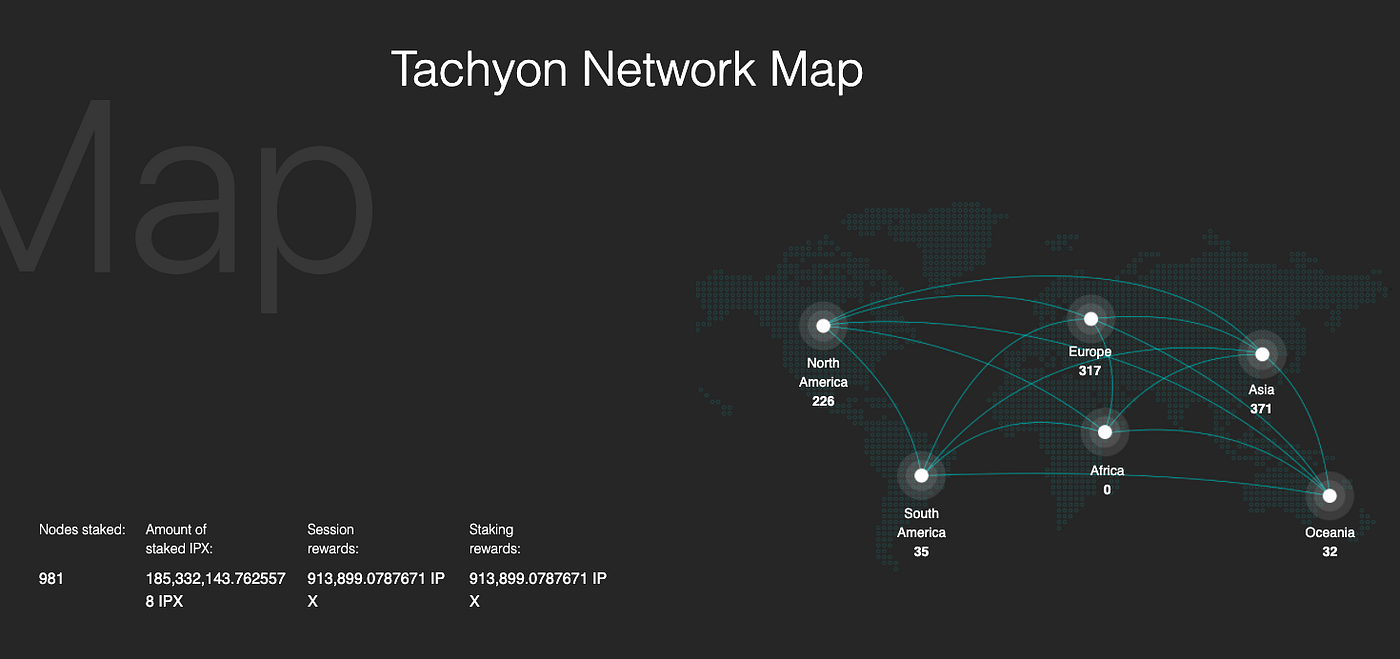Click the North America label
Viewport: 1400px width, 659px height.
click(x=823, y=373)
